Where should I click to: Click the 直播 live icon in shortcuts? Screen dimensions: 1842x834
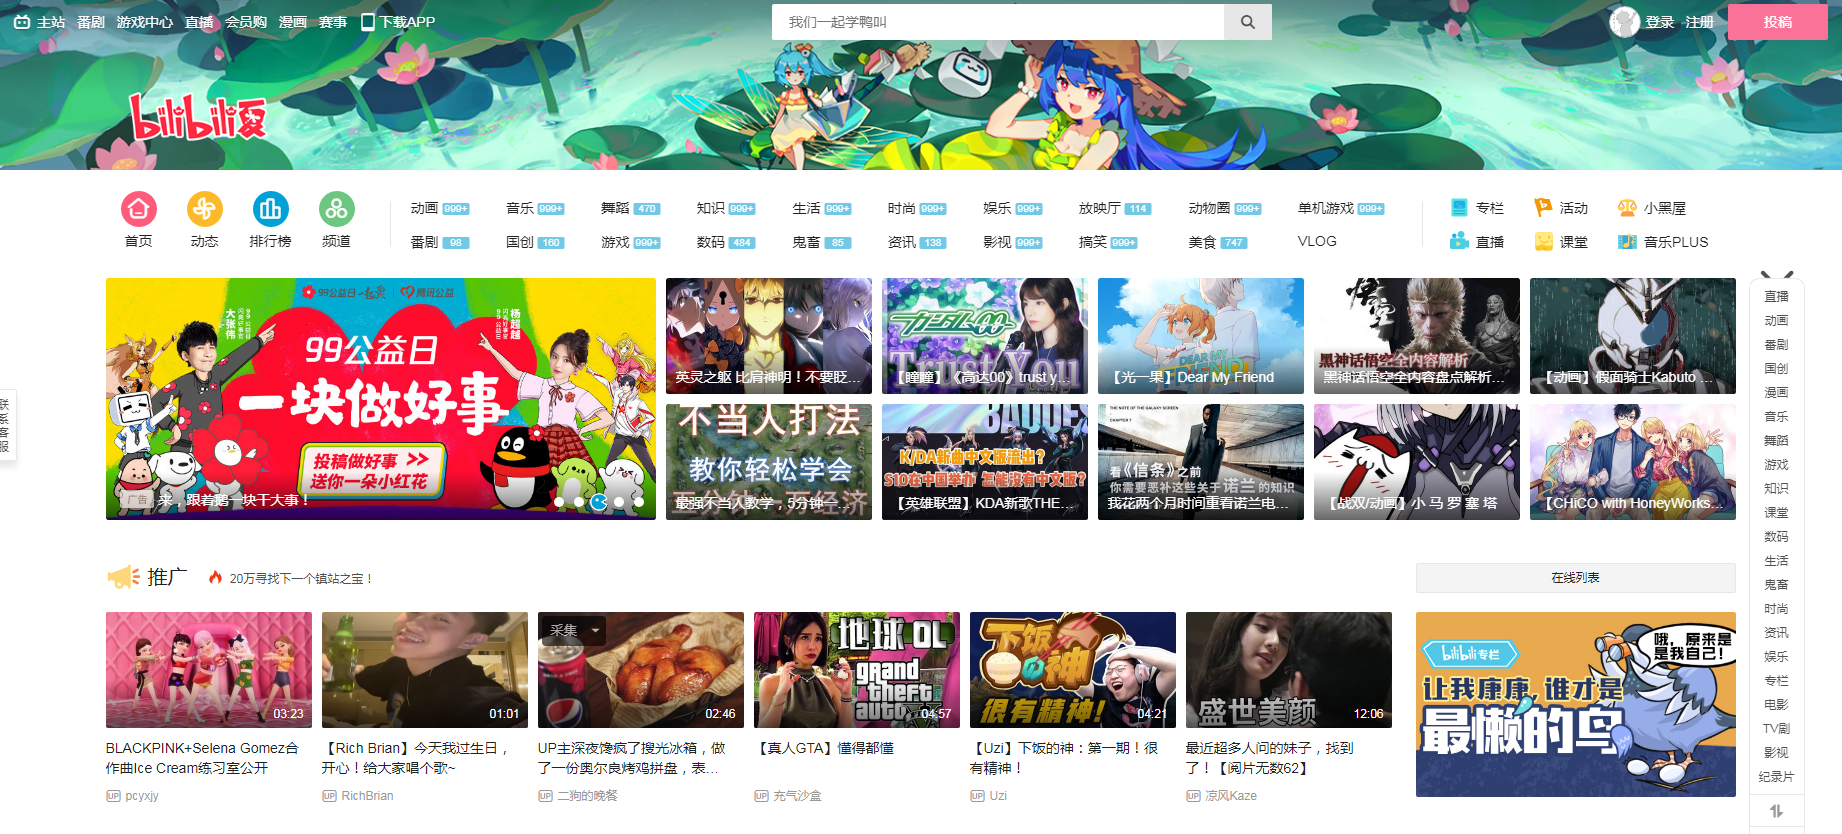click(x=1459, y=241)
